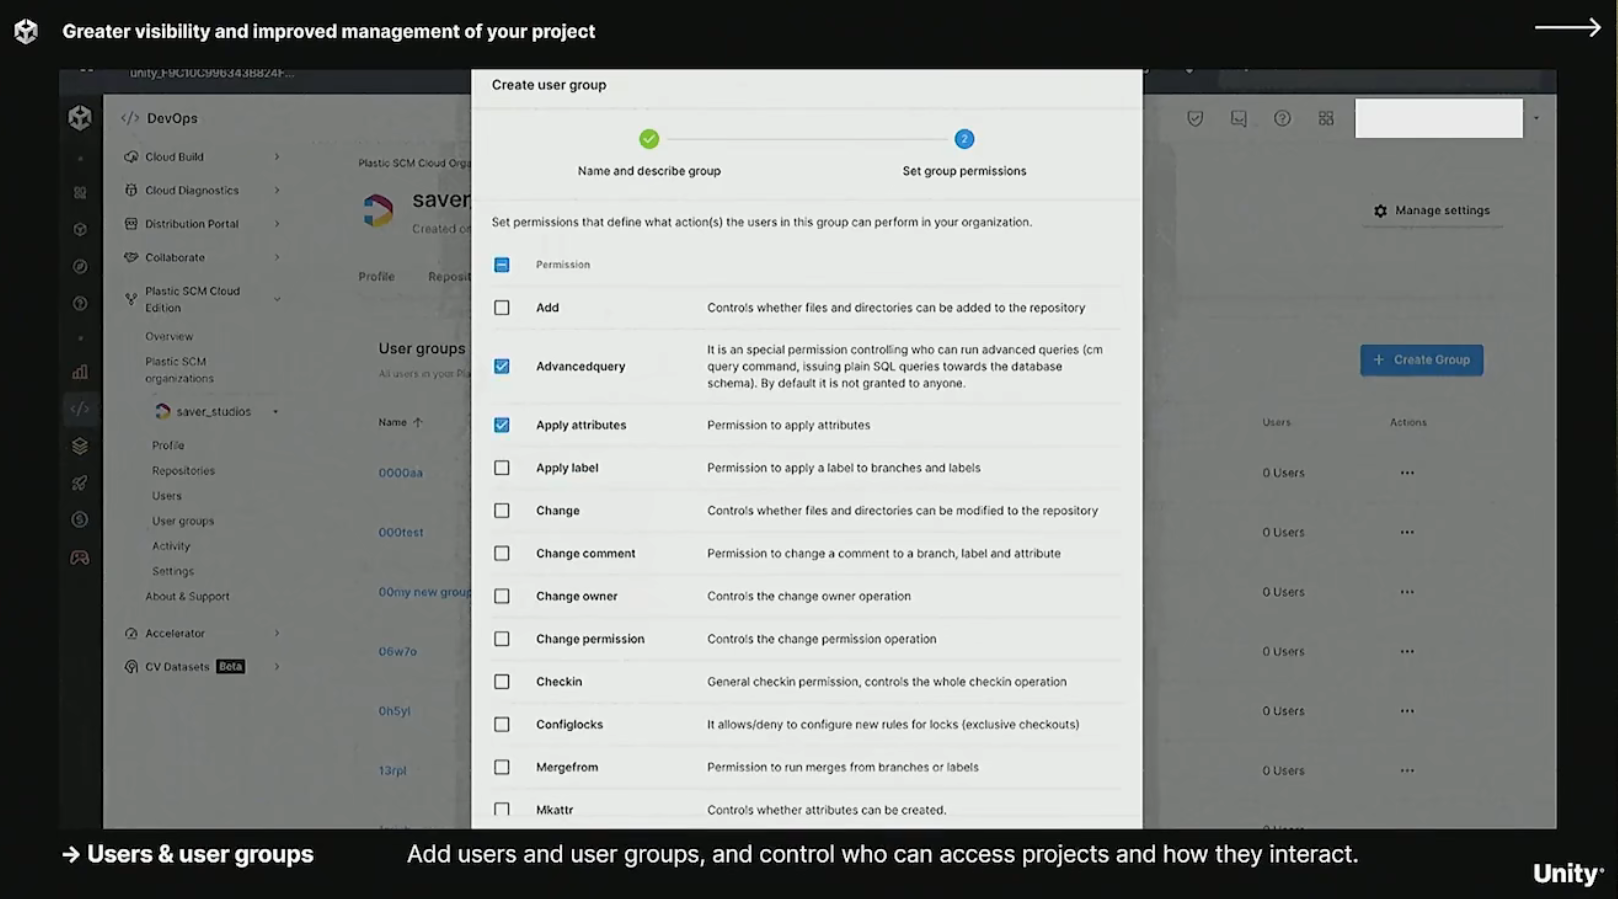Expand the Cloud Build submenu chevron

[277, 157]
